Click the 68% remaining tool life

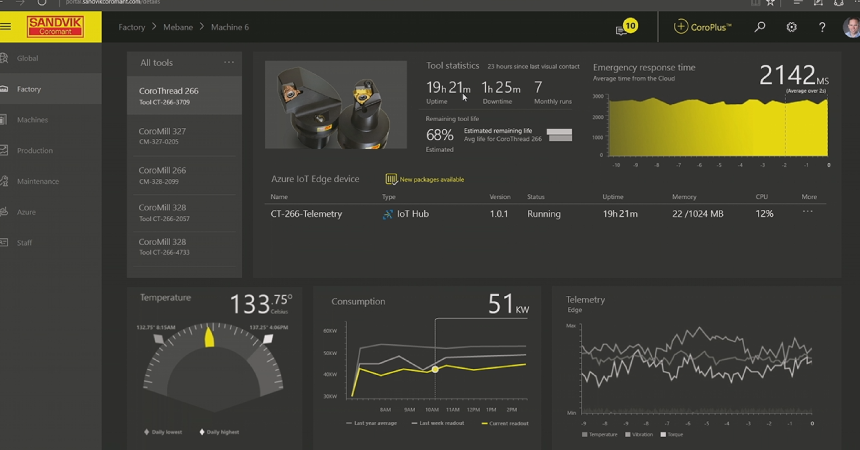(440, 134)
